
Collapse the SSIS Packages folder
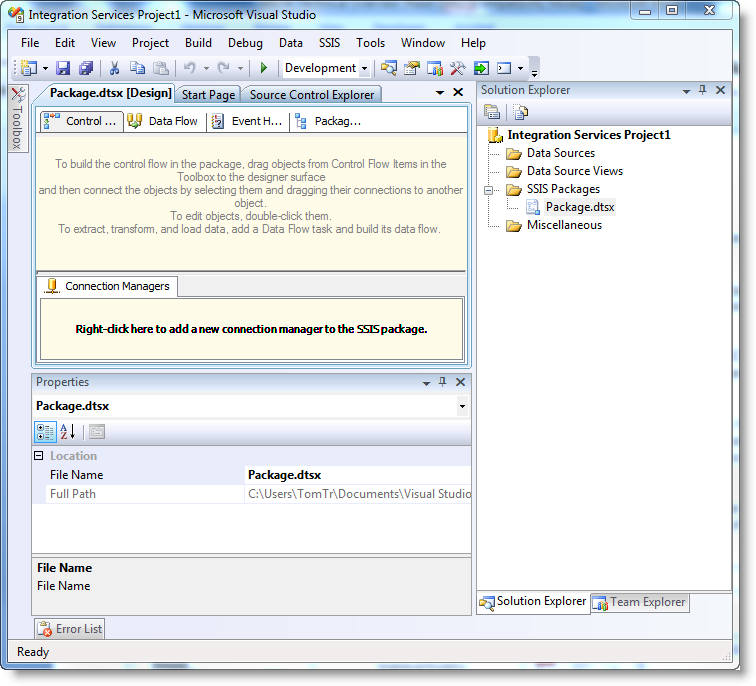click(488, 190)
